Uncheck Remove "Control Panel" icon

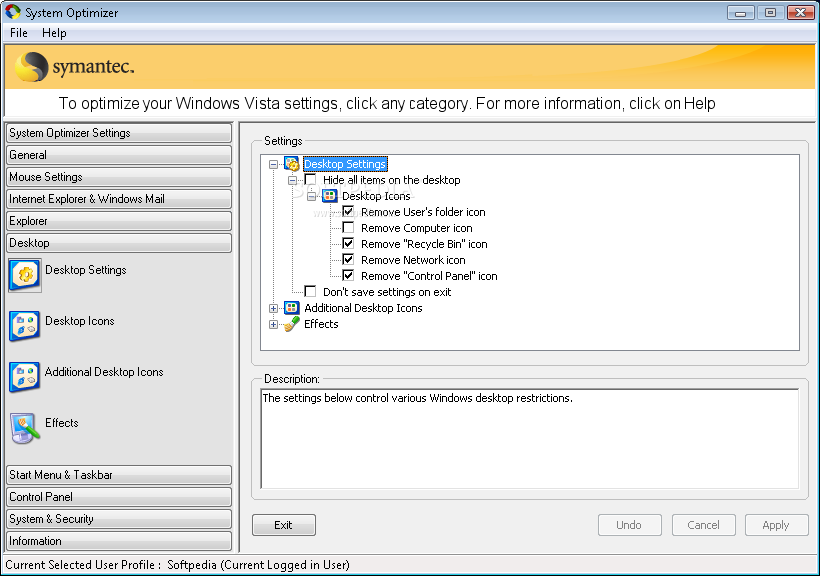[348, 276]
